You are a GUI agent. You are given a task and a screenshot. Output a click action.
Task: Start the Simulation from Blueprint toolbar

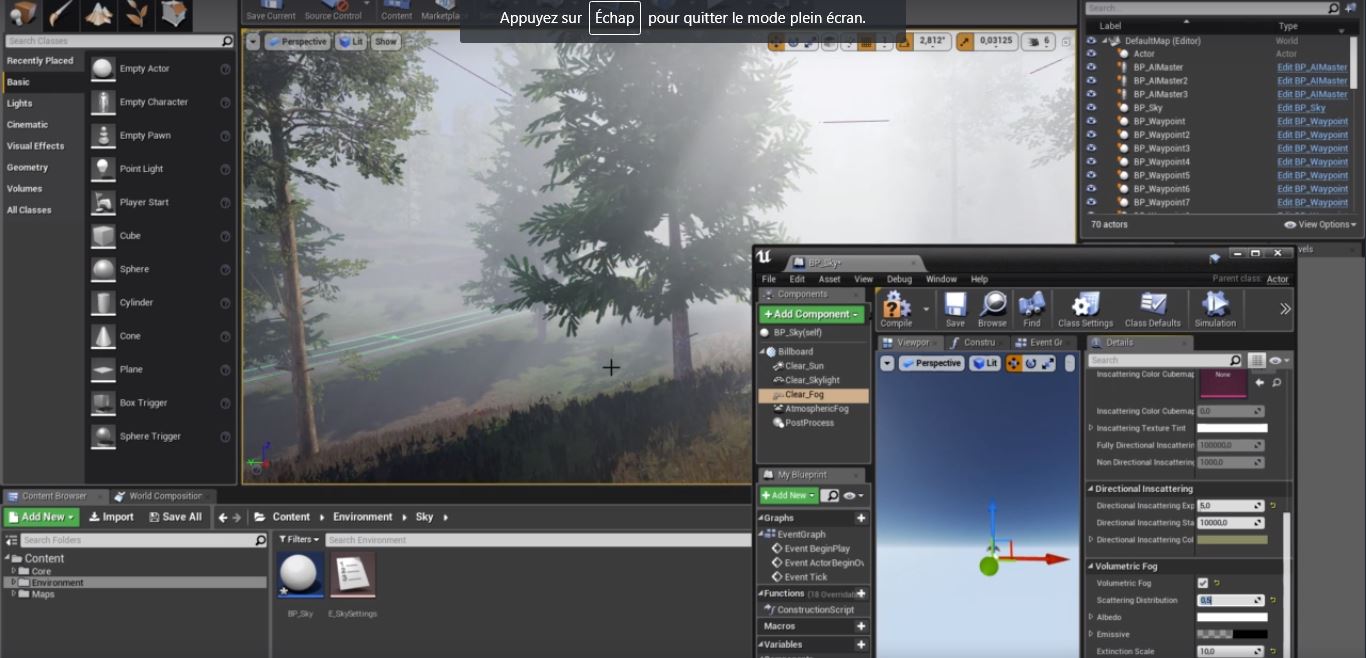[x=1215, y=309]
